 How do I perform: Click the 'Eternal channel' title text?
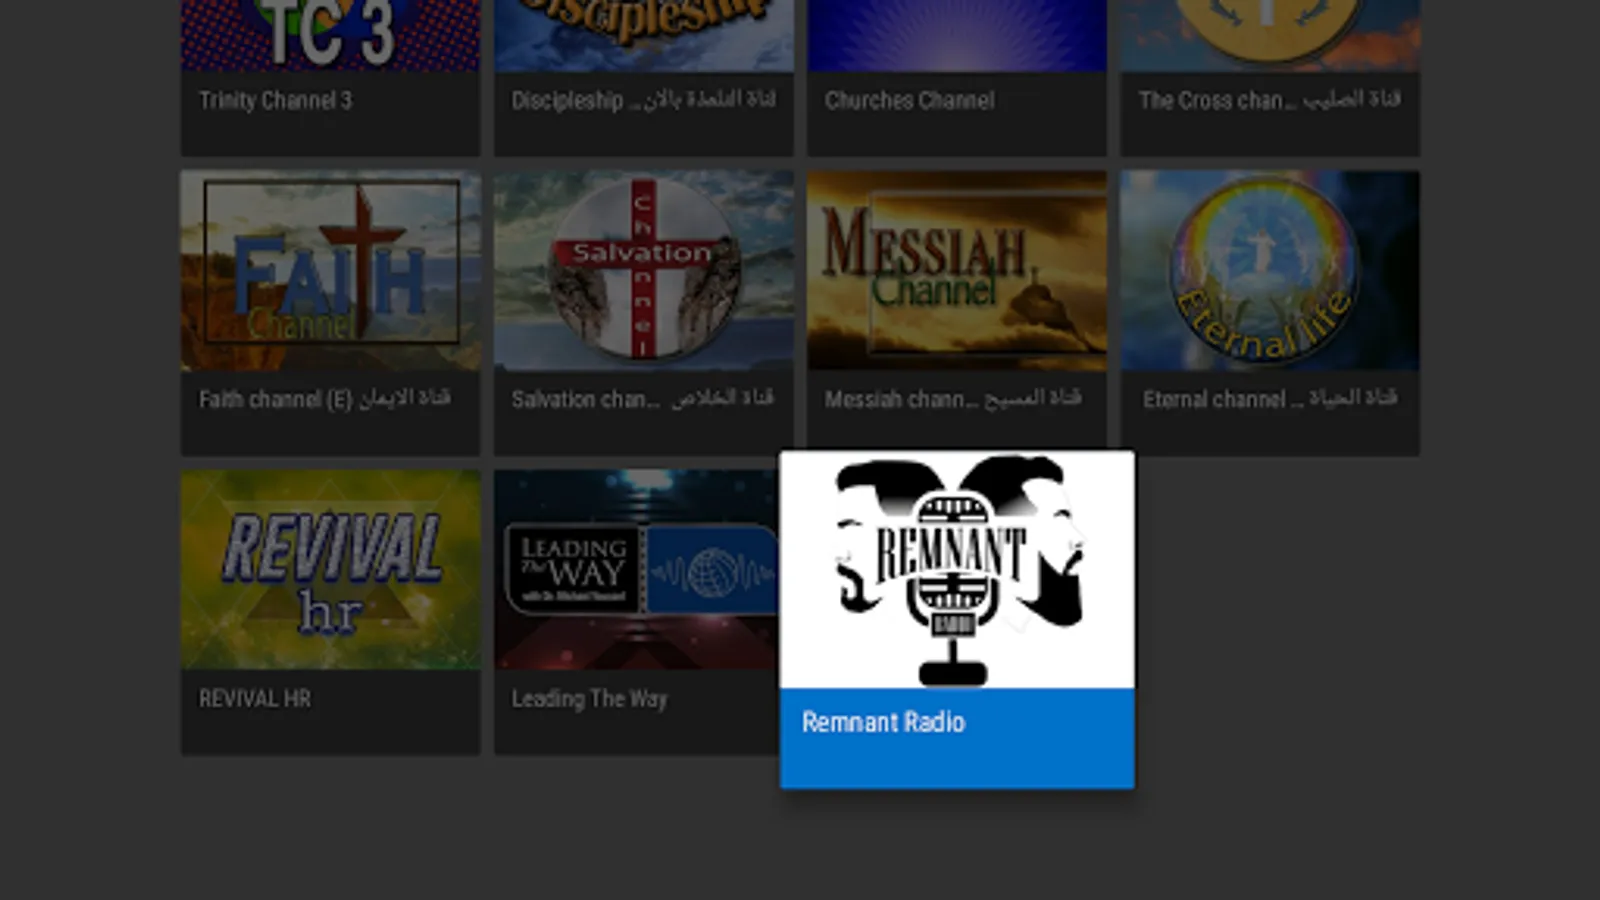[x=1270, y=399]
